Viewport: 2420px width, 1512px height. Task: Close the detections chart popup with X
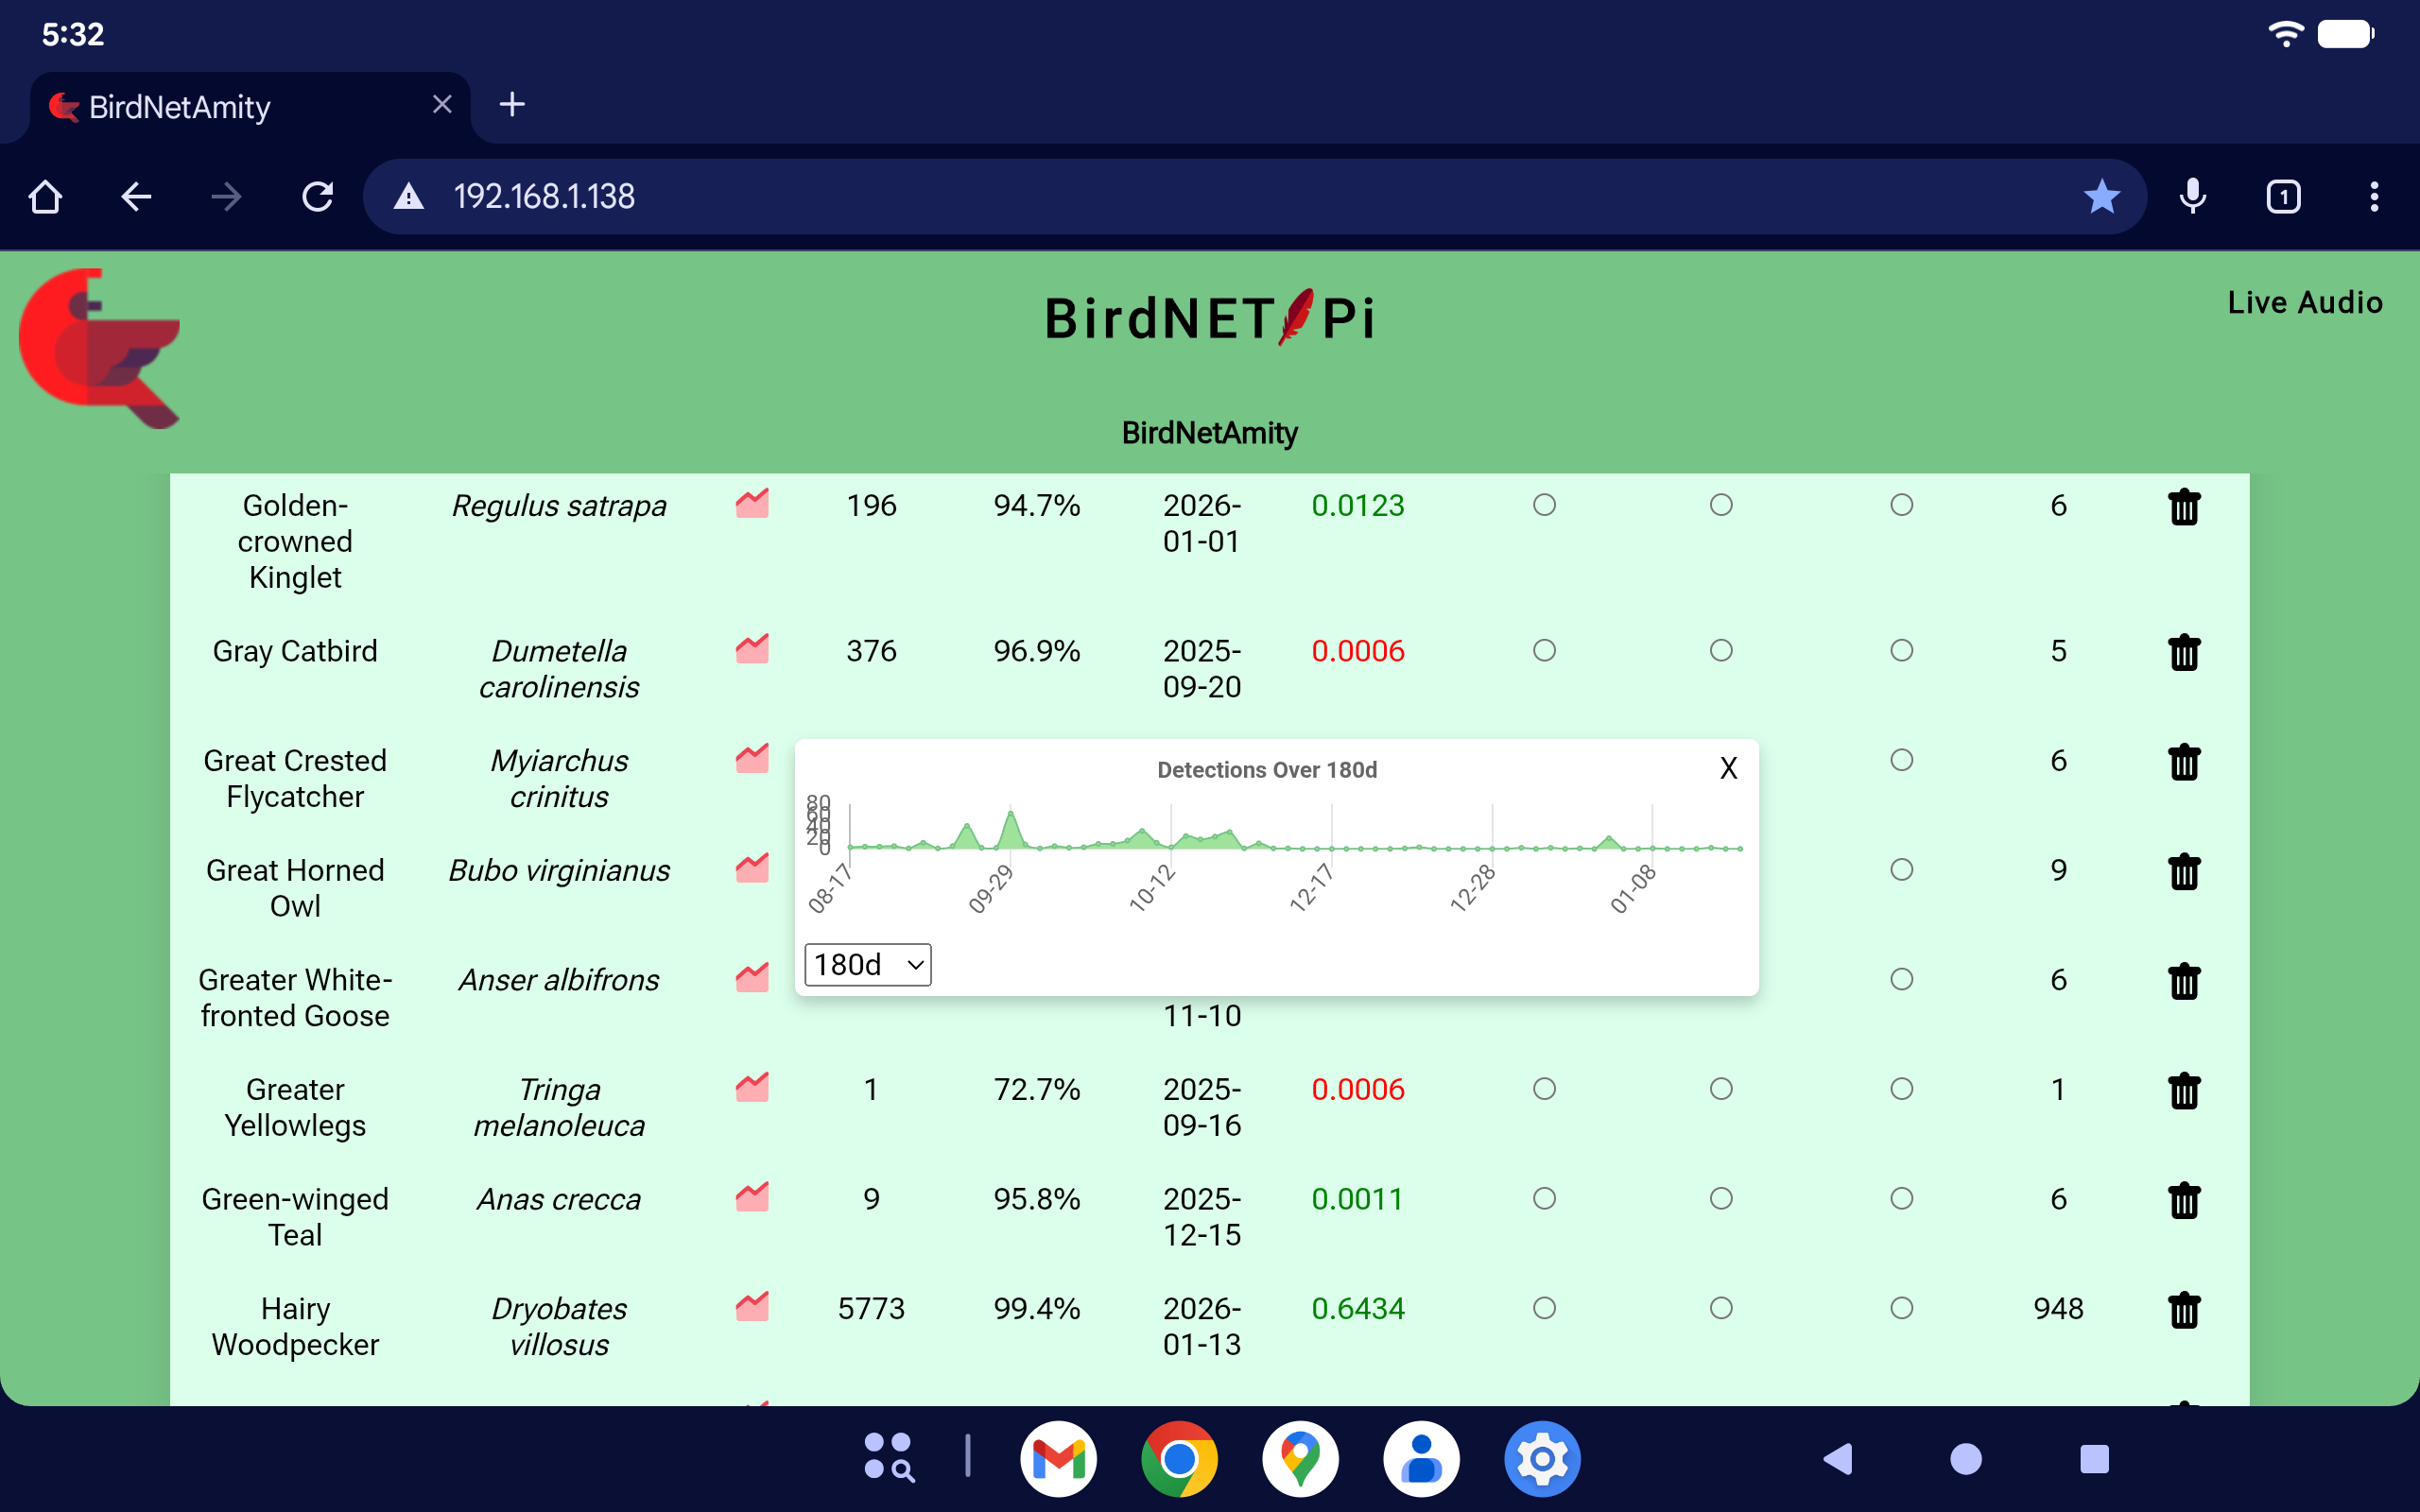coord(1728,768)
